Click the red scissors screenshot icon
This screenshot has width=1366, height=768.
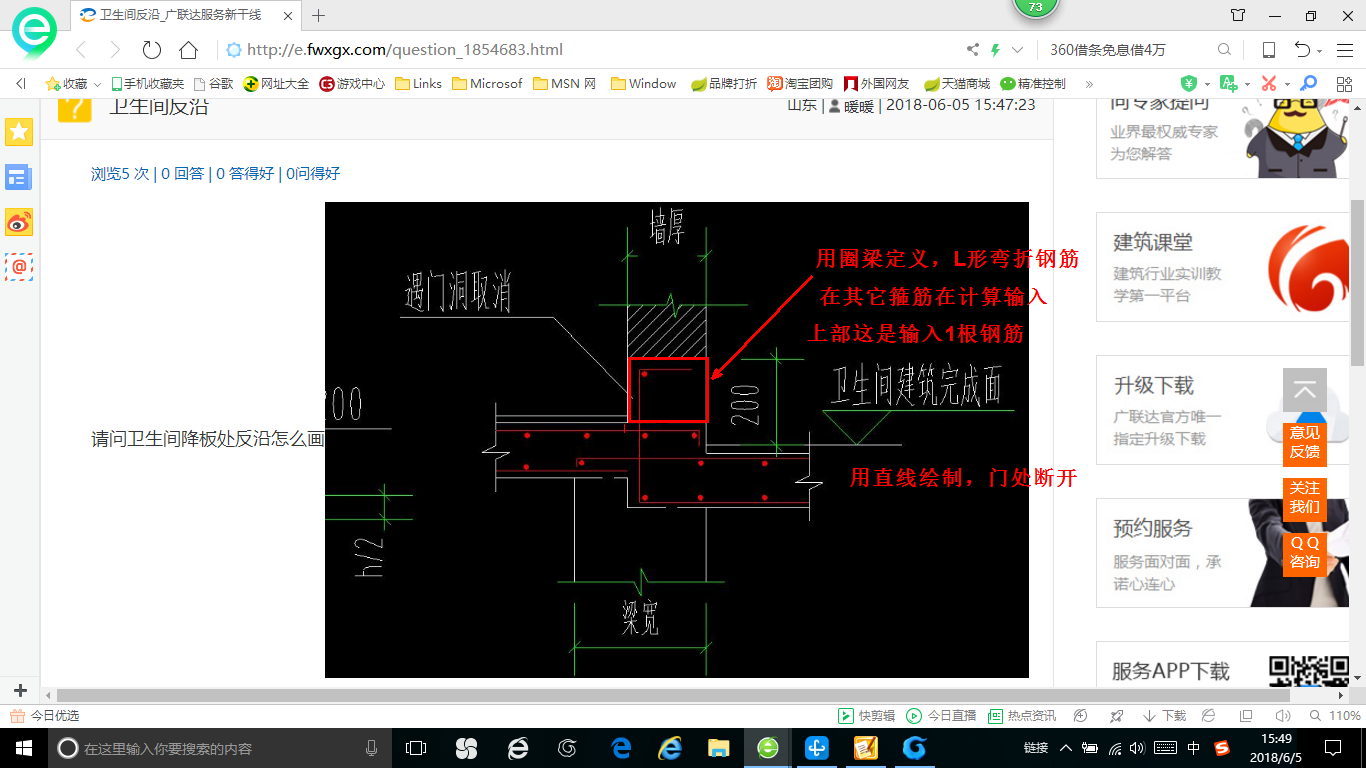(1269, 84)
